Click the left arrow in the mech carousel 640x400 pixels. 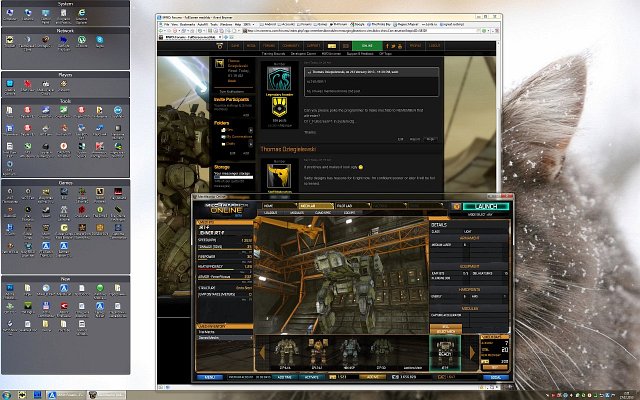point(262,353)
